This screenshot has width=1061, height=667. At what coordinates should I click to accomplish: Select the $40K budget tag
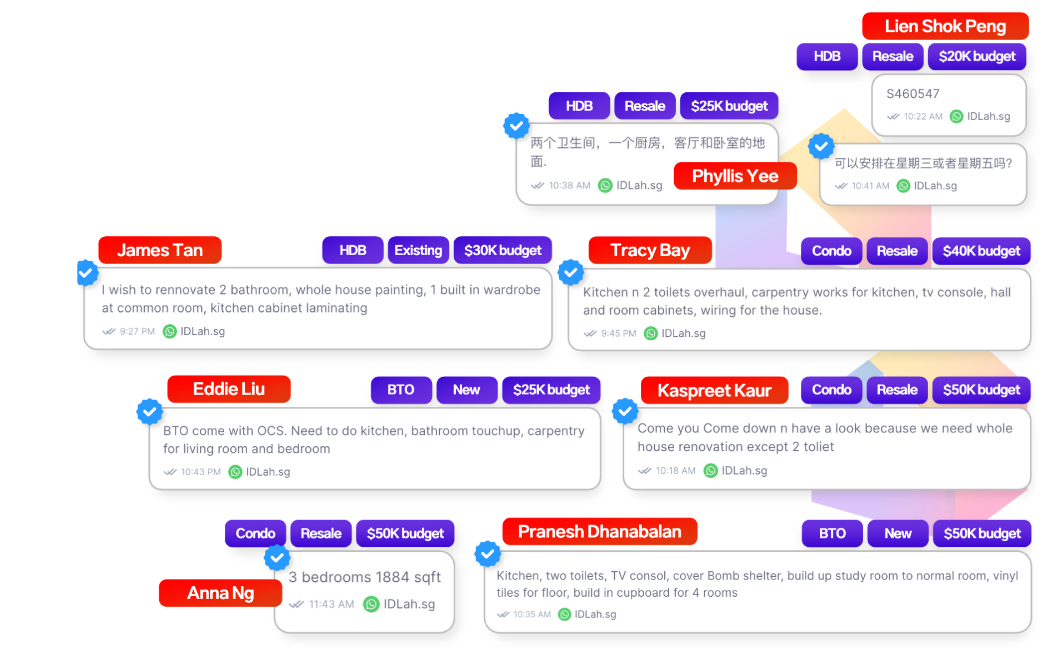pos(981,251)
